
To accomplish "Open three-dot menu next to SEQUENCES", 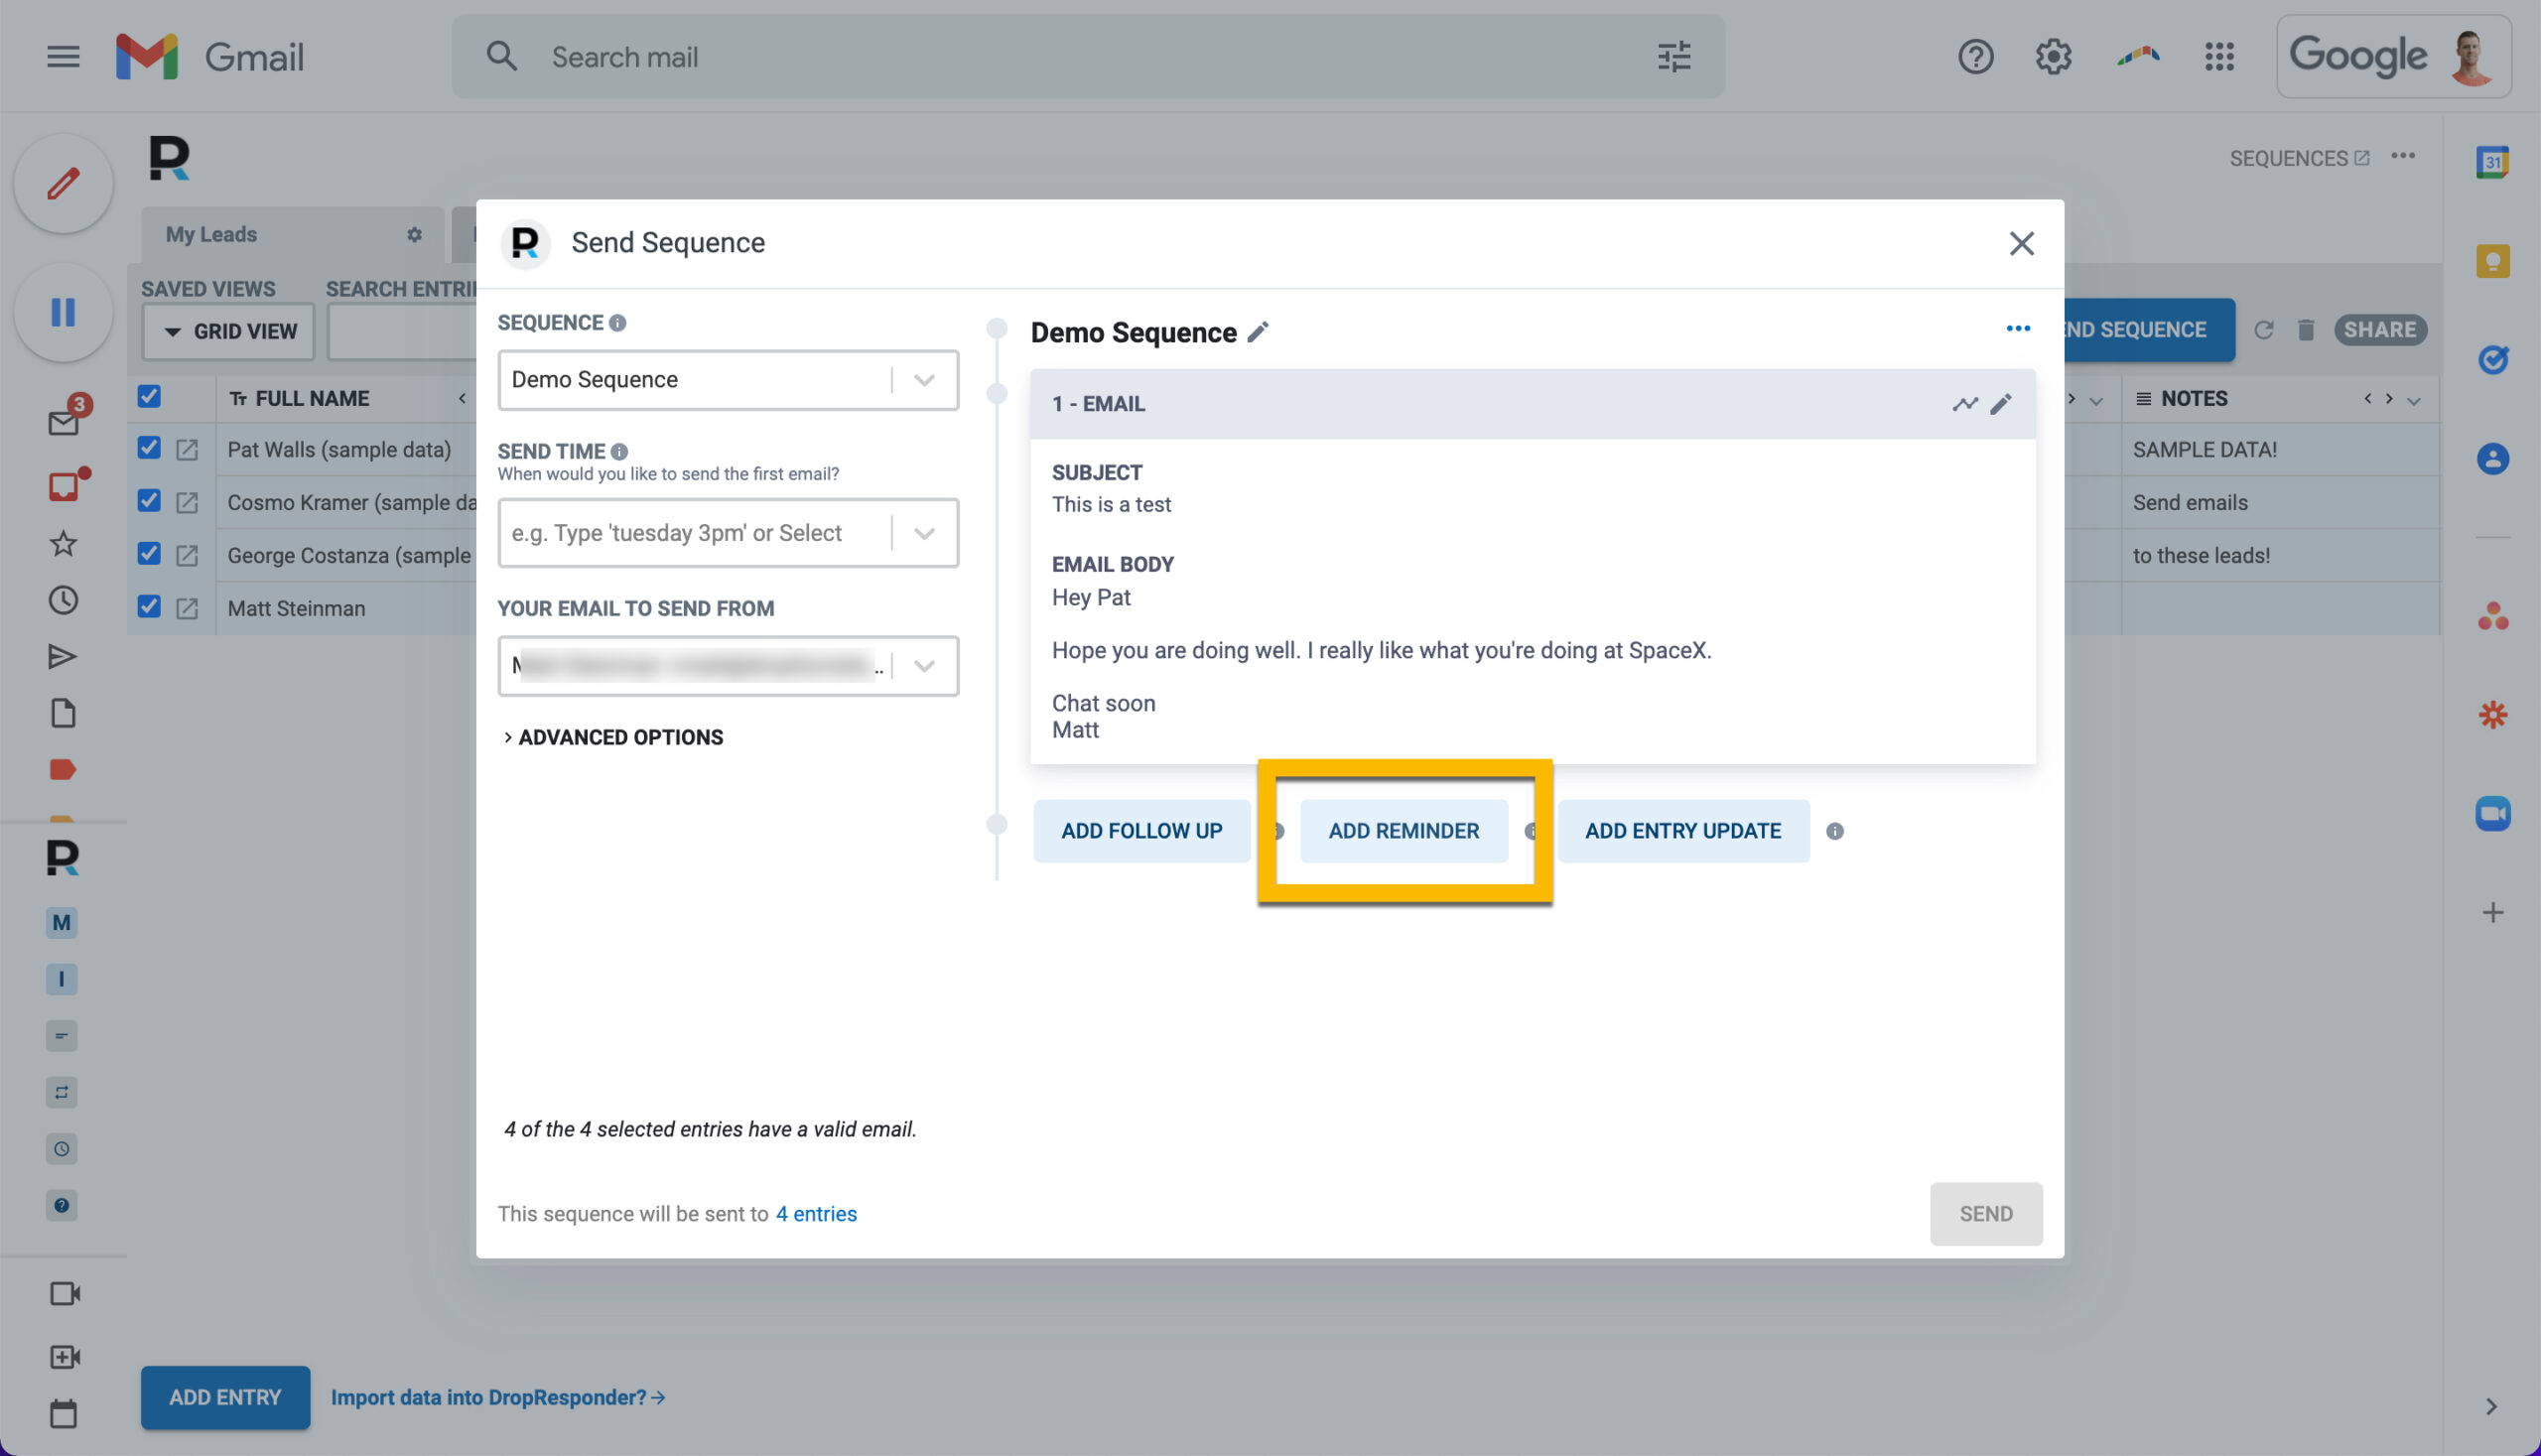I will click(x=2402, y=156).
